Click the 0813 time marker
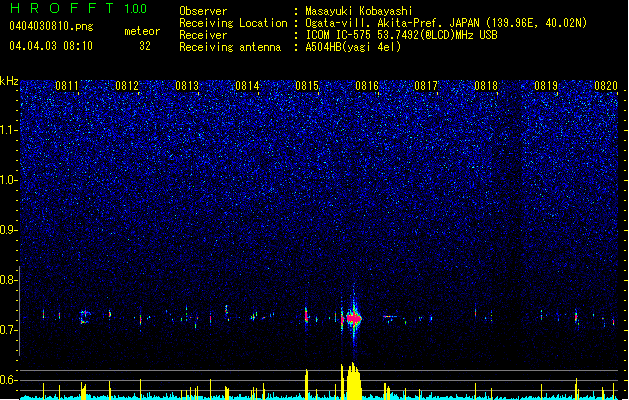This screenshot has height=400, width=629. click(187, 86)
